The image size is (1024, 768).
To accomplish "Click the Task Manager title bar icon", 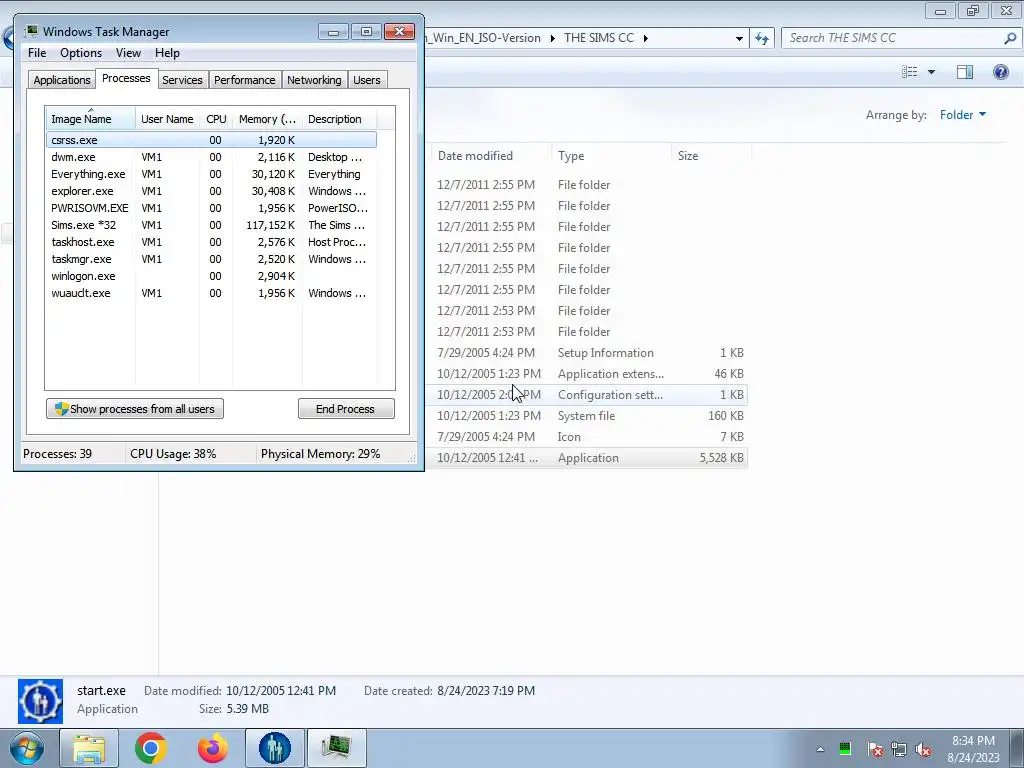I will click(31, 31).
